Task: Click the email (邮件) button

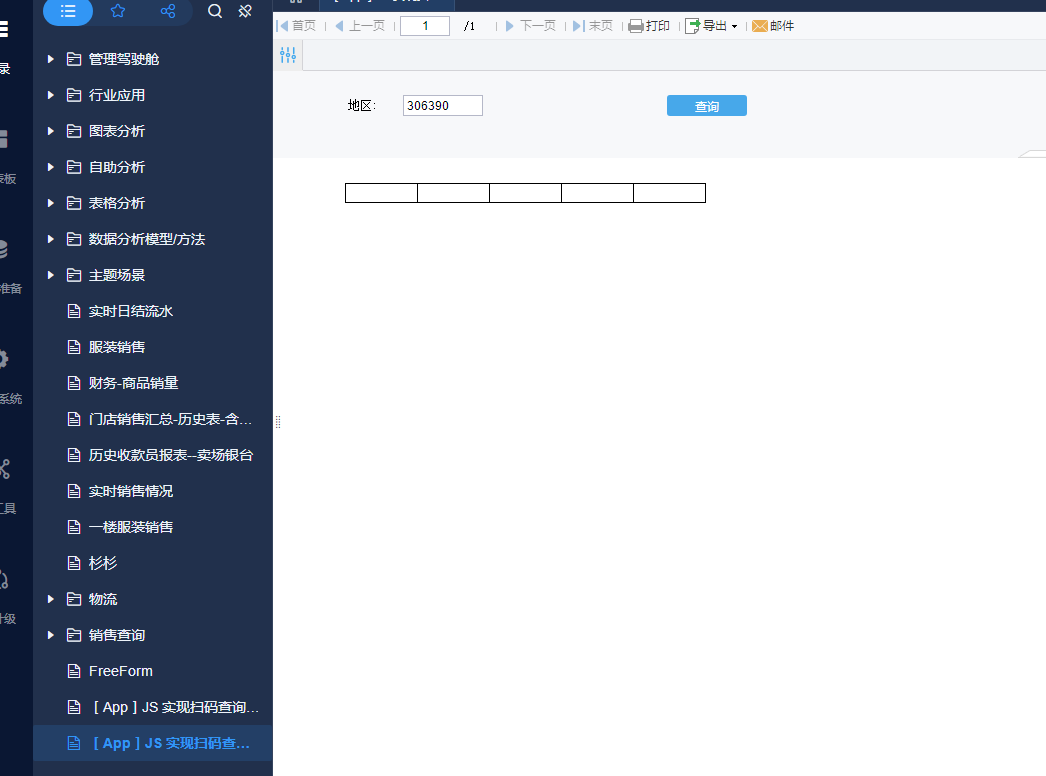Action: tap(773, 26)
